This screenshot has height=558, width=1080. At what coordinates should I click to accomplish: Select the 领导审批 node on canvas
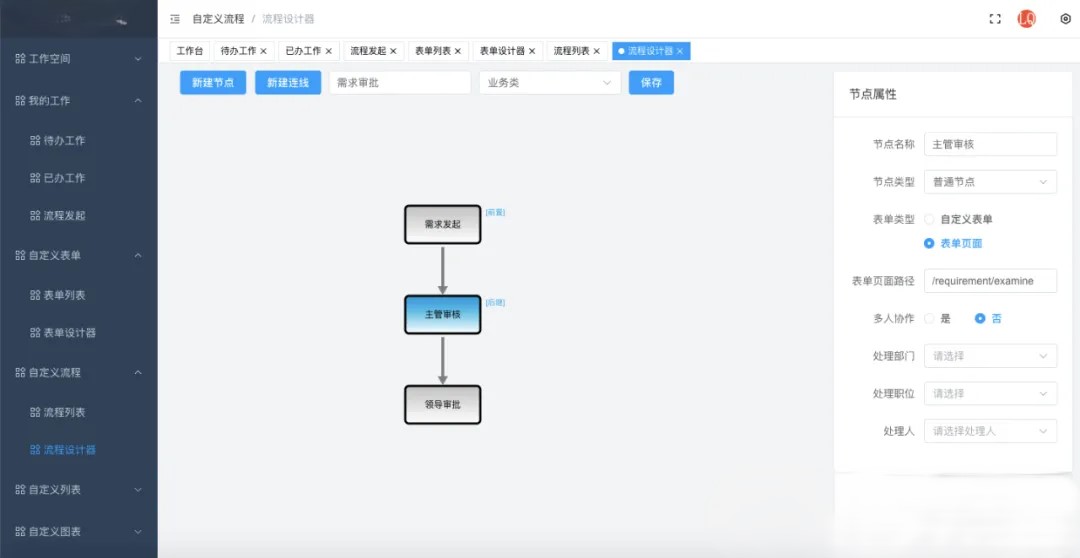click(x=442, y=405)
